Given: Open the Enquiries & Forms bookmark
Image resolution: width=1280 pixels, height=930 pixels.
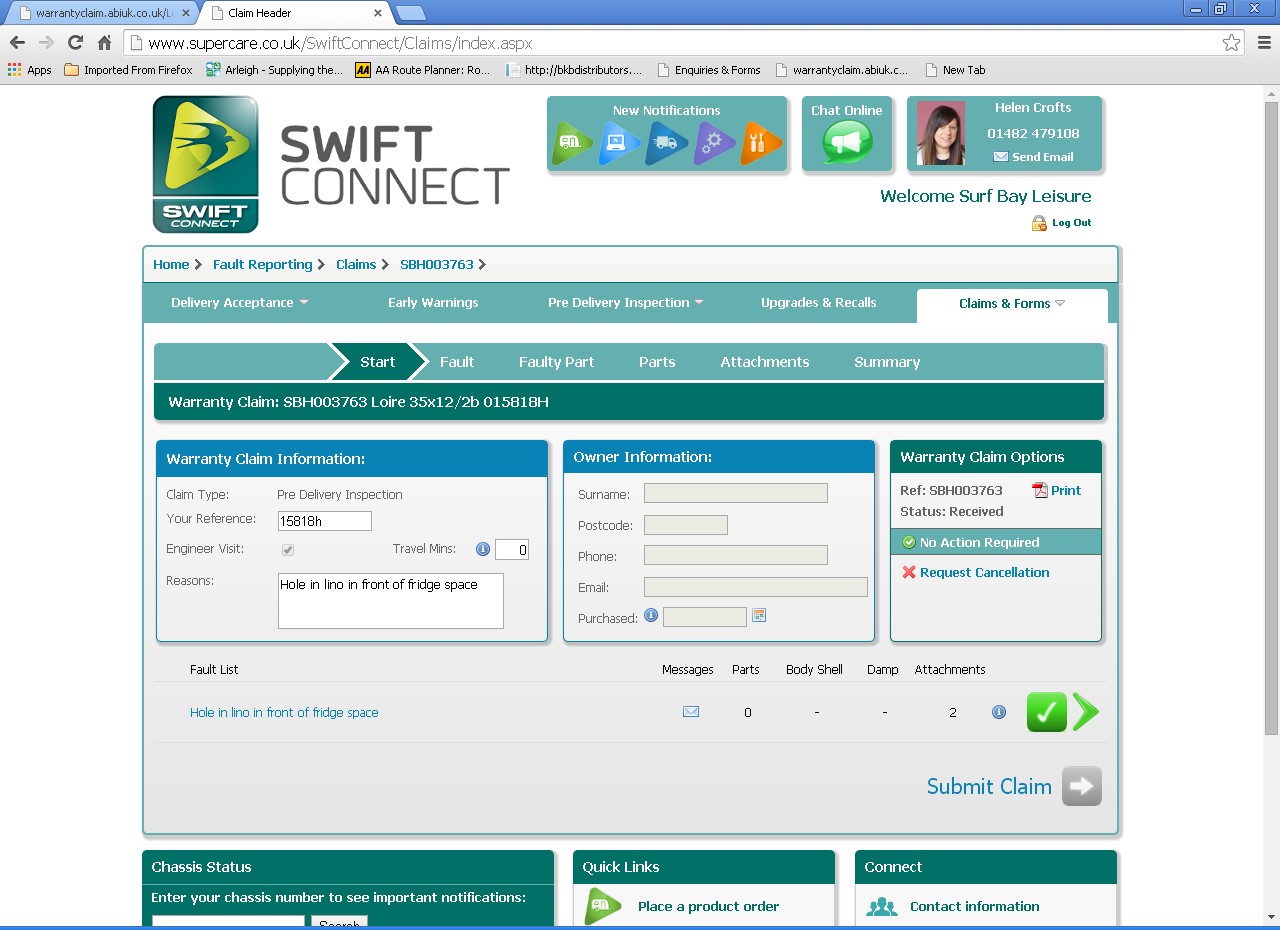Looking at the screenshot, I should (709, 70).
